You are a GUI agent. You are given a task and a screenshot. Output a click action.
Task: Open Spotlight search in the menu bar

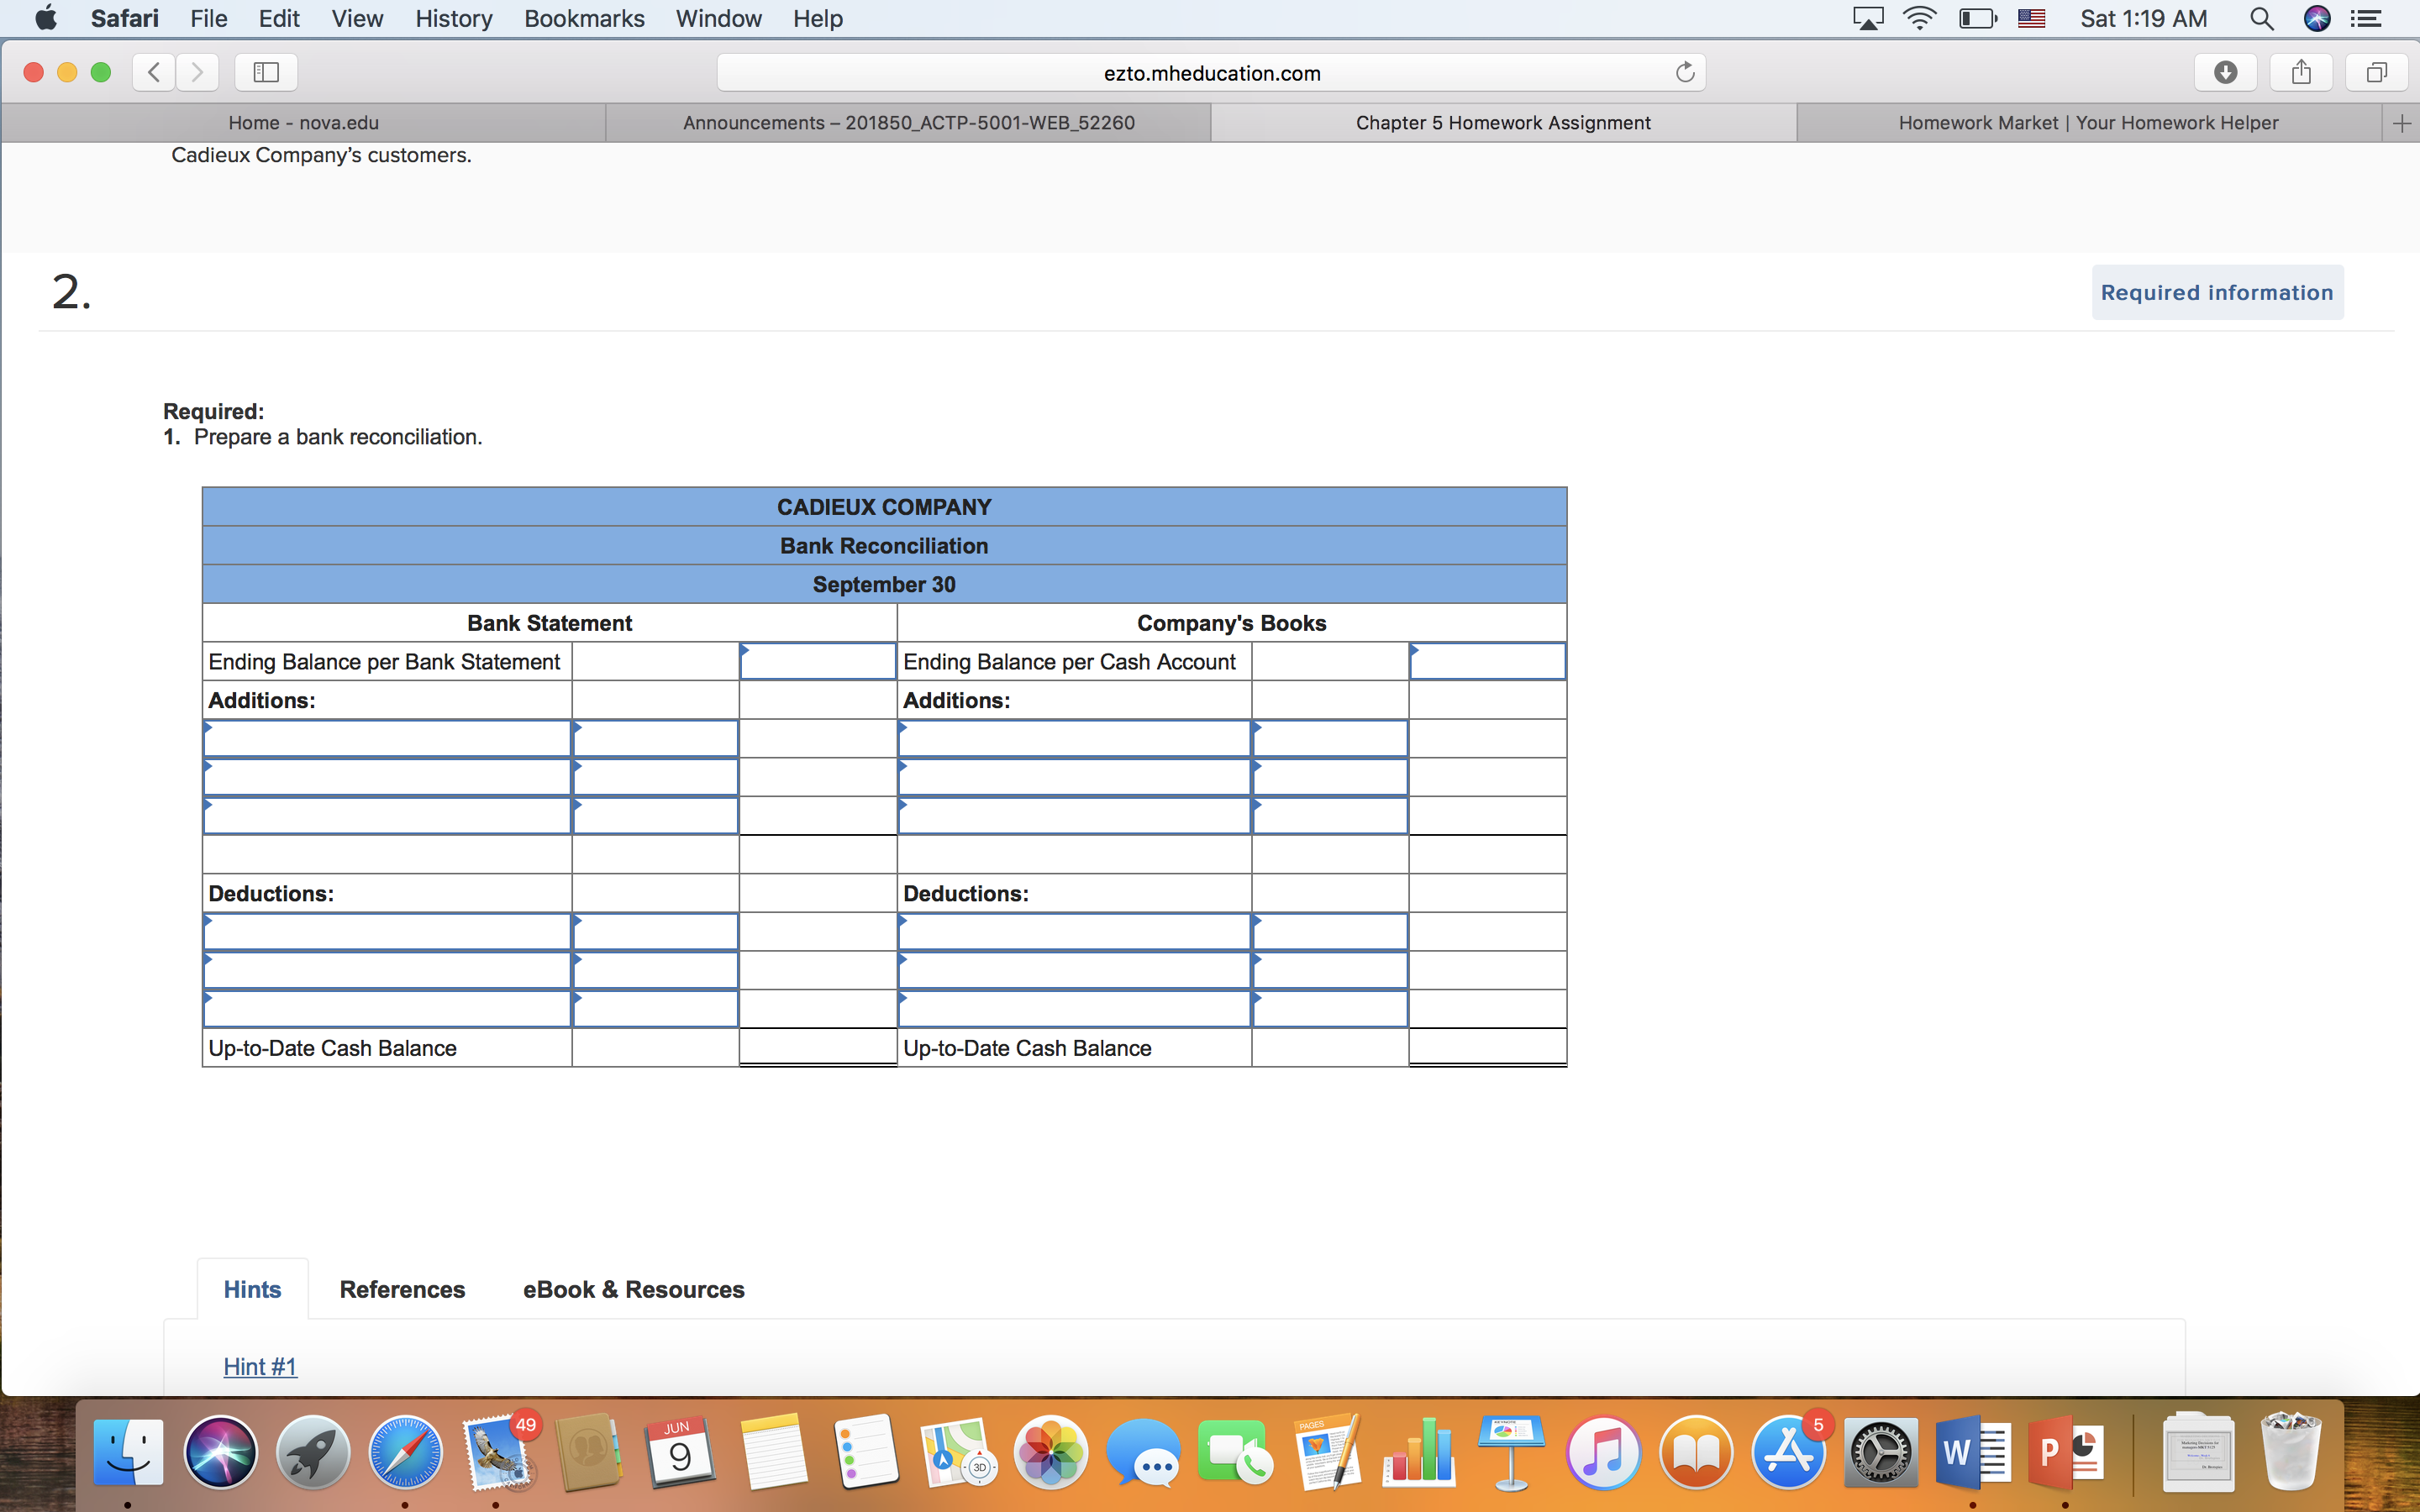2262,19
